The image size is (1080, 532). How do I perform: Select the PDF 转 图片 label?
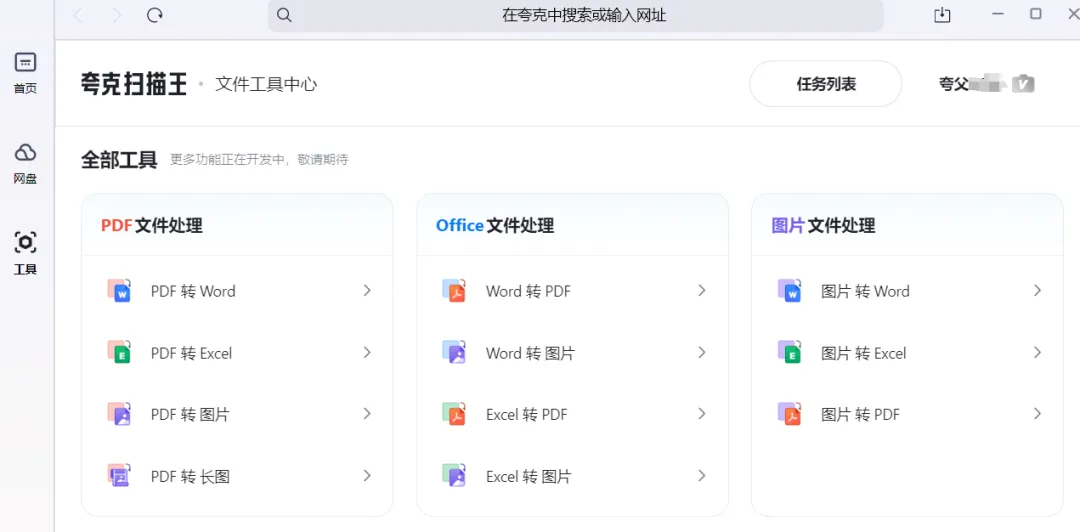coord(190,415)
